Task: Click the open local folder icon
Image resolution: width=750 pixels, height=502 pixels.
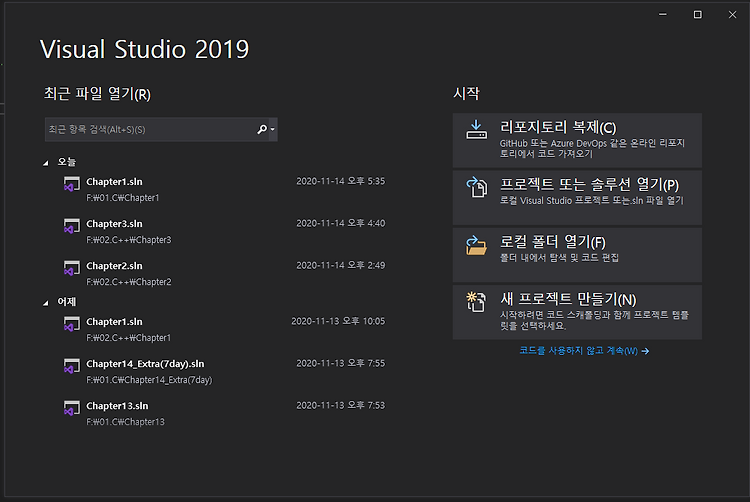Action: (x=476, y=245)
